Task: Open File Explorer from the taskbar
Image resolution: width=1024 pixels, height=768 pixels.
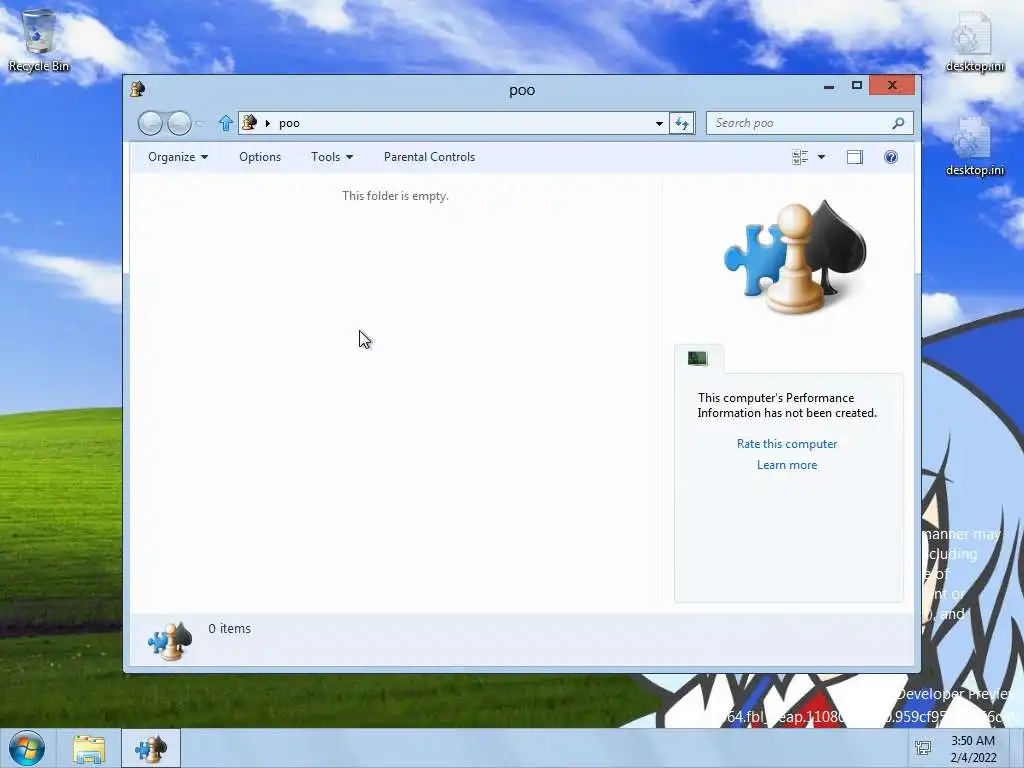Action: (89, 749)
